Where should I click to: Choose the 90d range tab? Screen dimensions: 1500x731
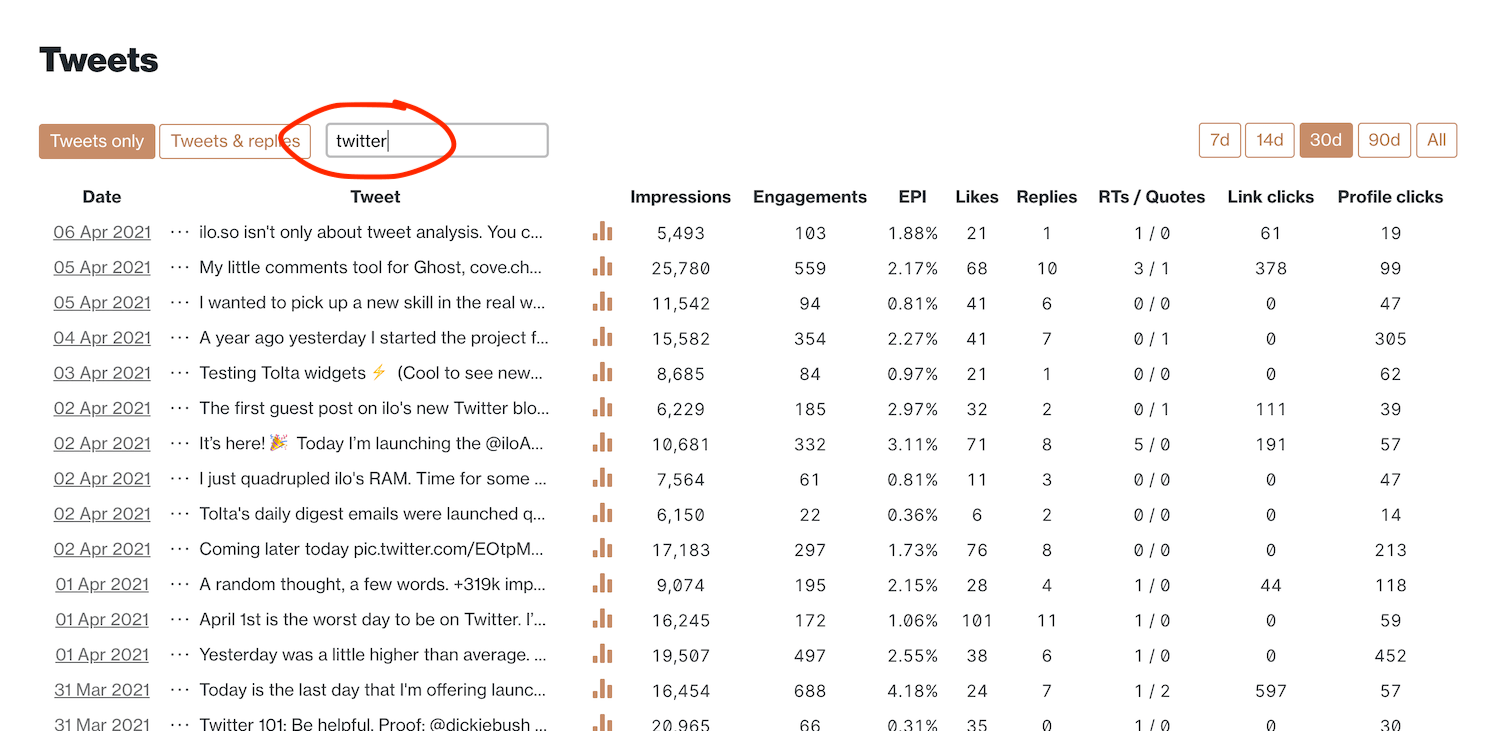click(1384, 140)
